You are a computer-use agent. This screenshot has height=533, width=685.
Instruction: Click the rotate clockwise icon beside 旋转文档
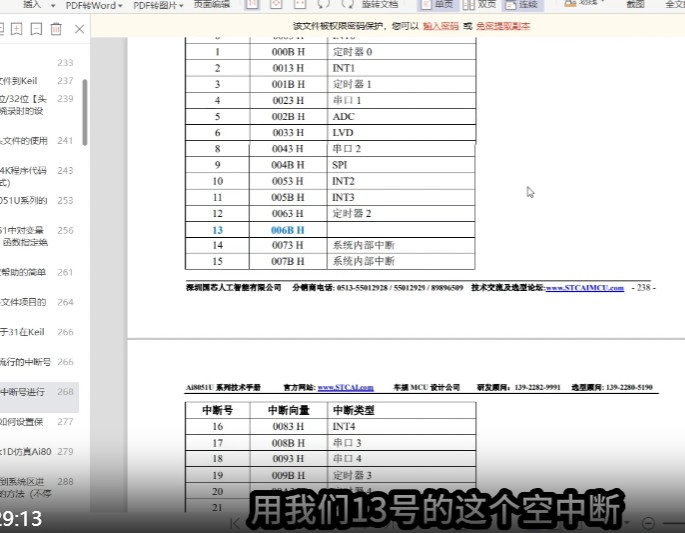point(347,4)
